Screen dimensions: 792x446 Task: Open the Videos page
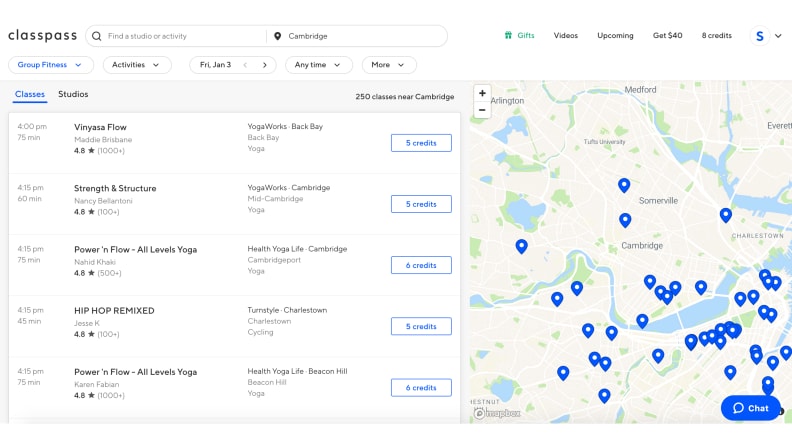tap(566, 35)
